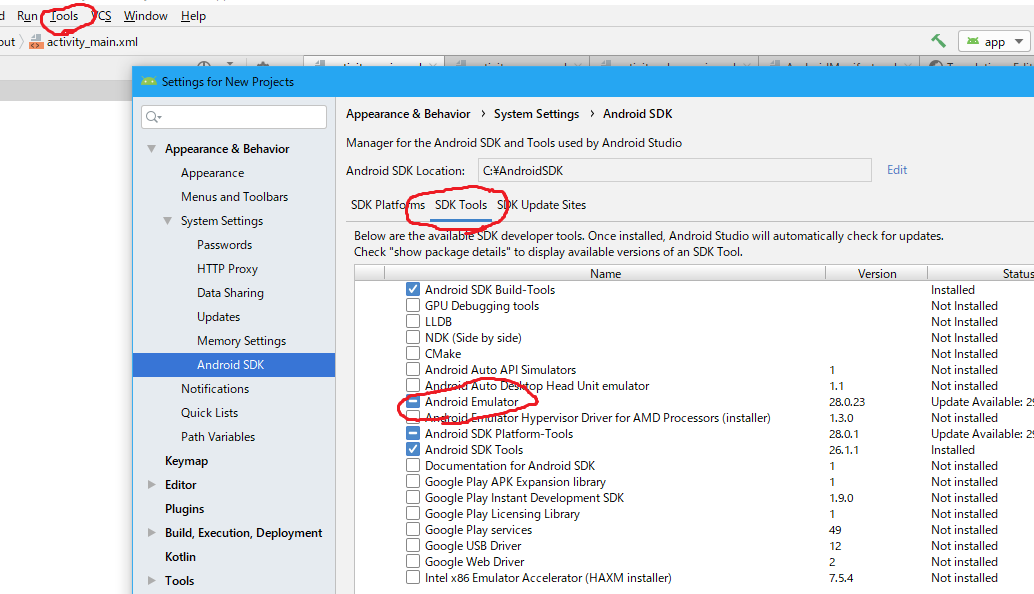Check the GPU Debugging tools checkbox
The height and width of the screenshot is (594, 1034).
point(413,305)
